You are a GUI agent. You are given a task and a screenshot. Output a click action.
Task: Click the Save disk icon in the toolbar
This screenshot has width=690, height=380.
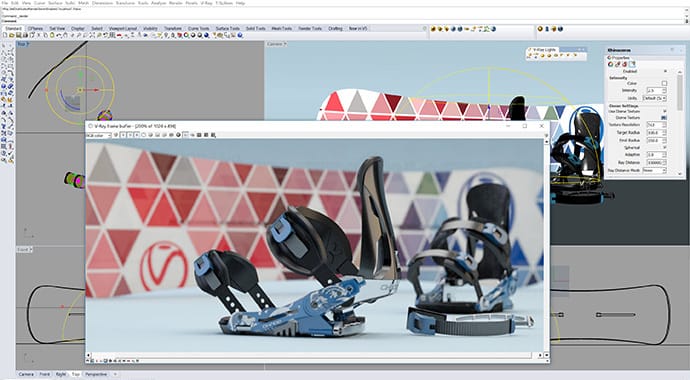pos(19,35)
